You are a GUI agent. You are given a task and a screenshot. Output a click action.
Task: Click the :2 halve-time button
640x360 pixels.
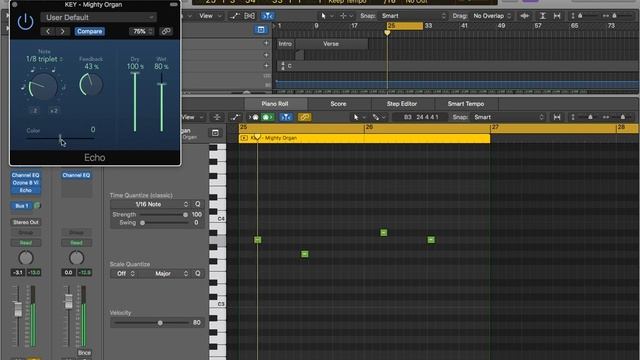point(35,111)
